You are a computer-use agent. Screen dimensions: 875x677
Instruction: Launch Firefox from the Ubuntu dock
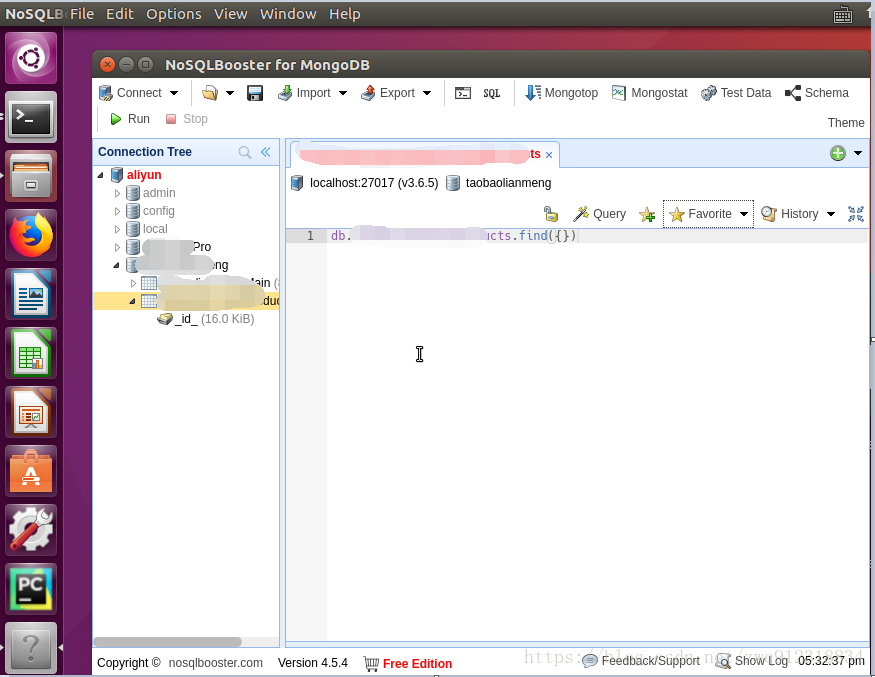click(31, 236)
